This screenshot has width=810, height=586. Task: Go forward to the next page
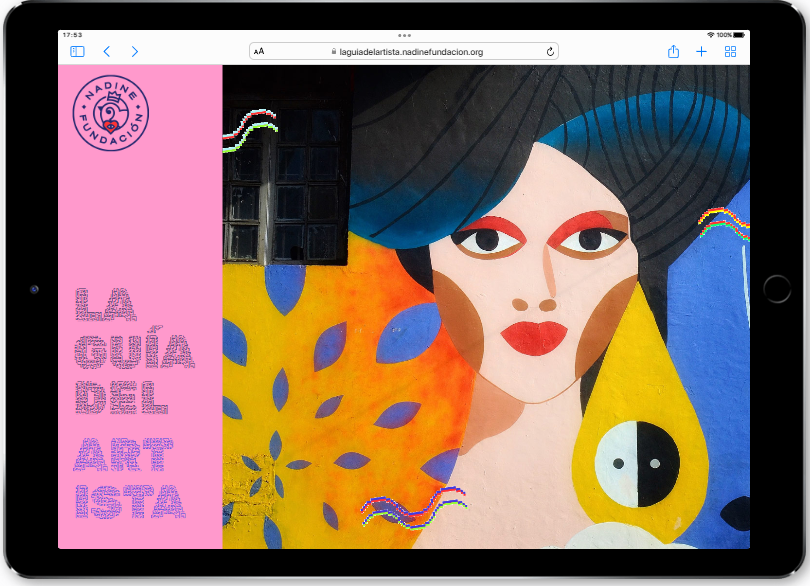[135, 52]
